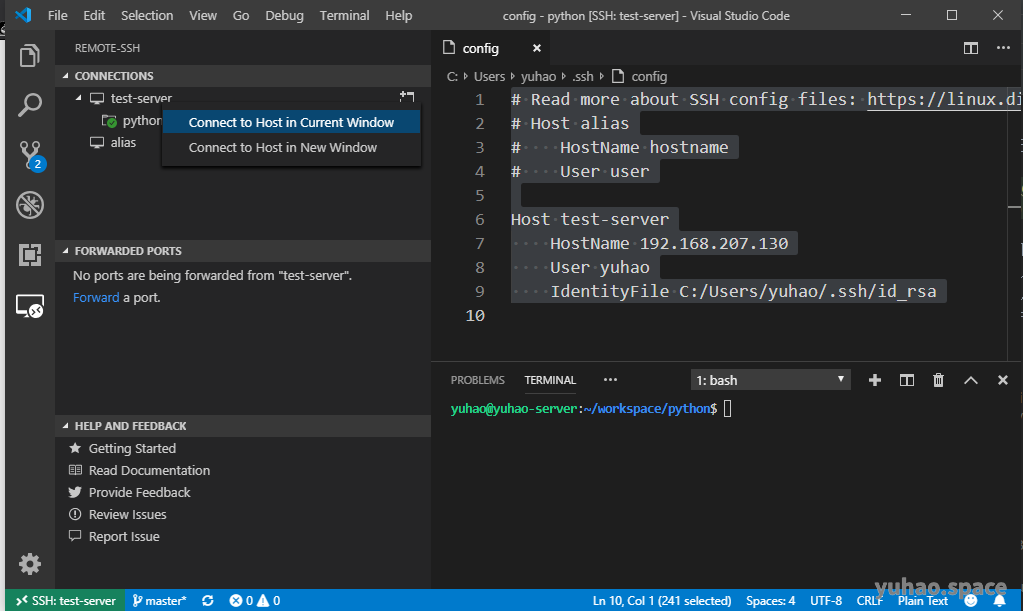Open the Manage gear icon
1023x611 pixels.
click(x=29, y=563)
